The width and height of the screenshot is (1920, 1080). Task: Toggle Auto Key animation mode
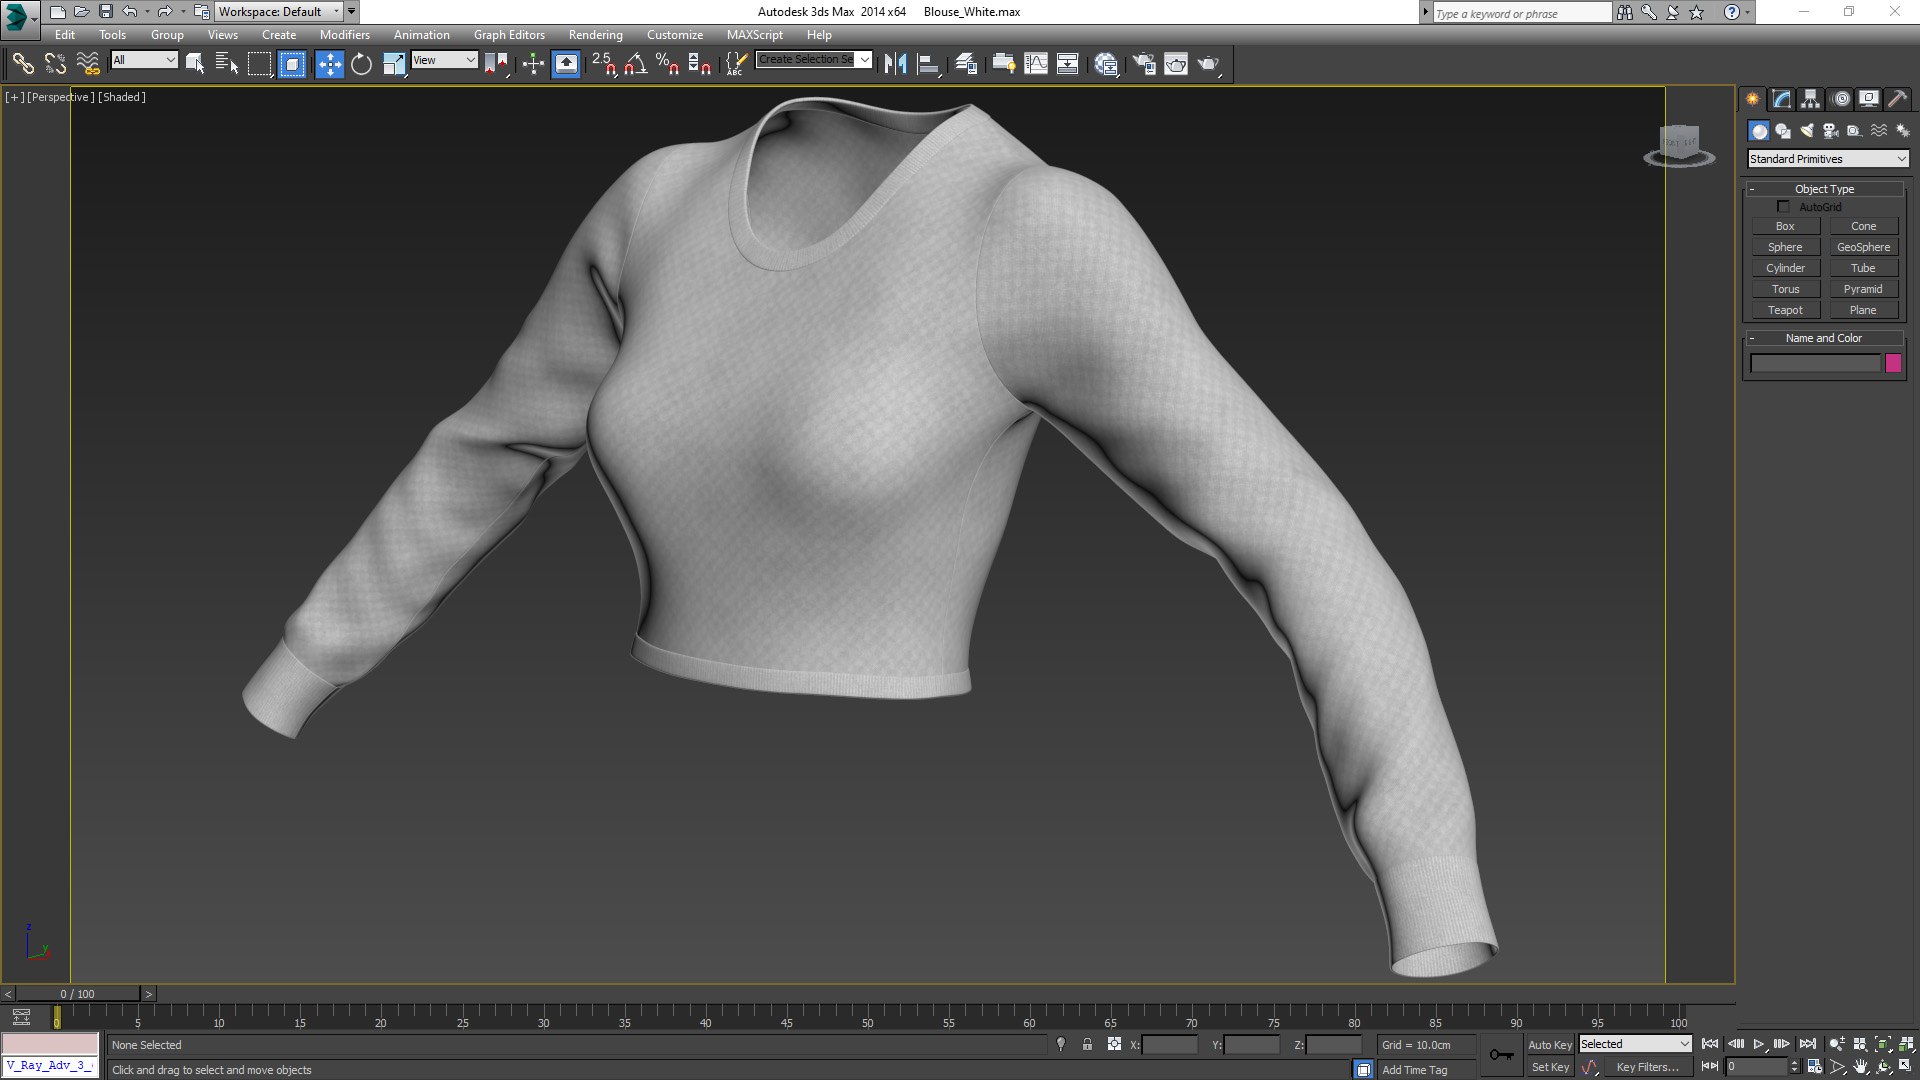click(x=1549, y=1044)
